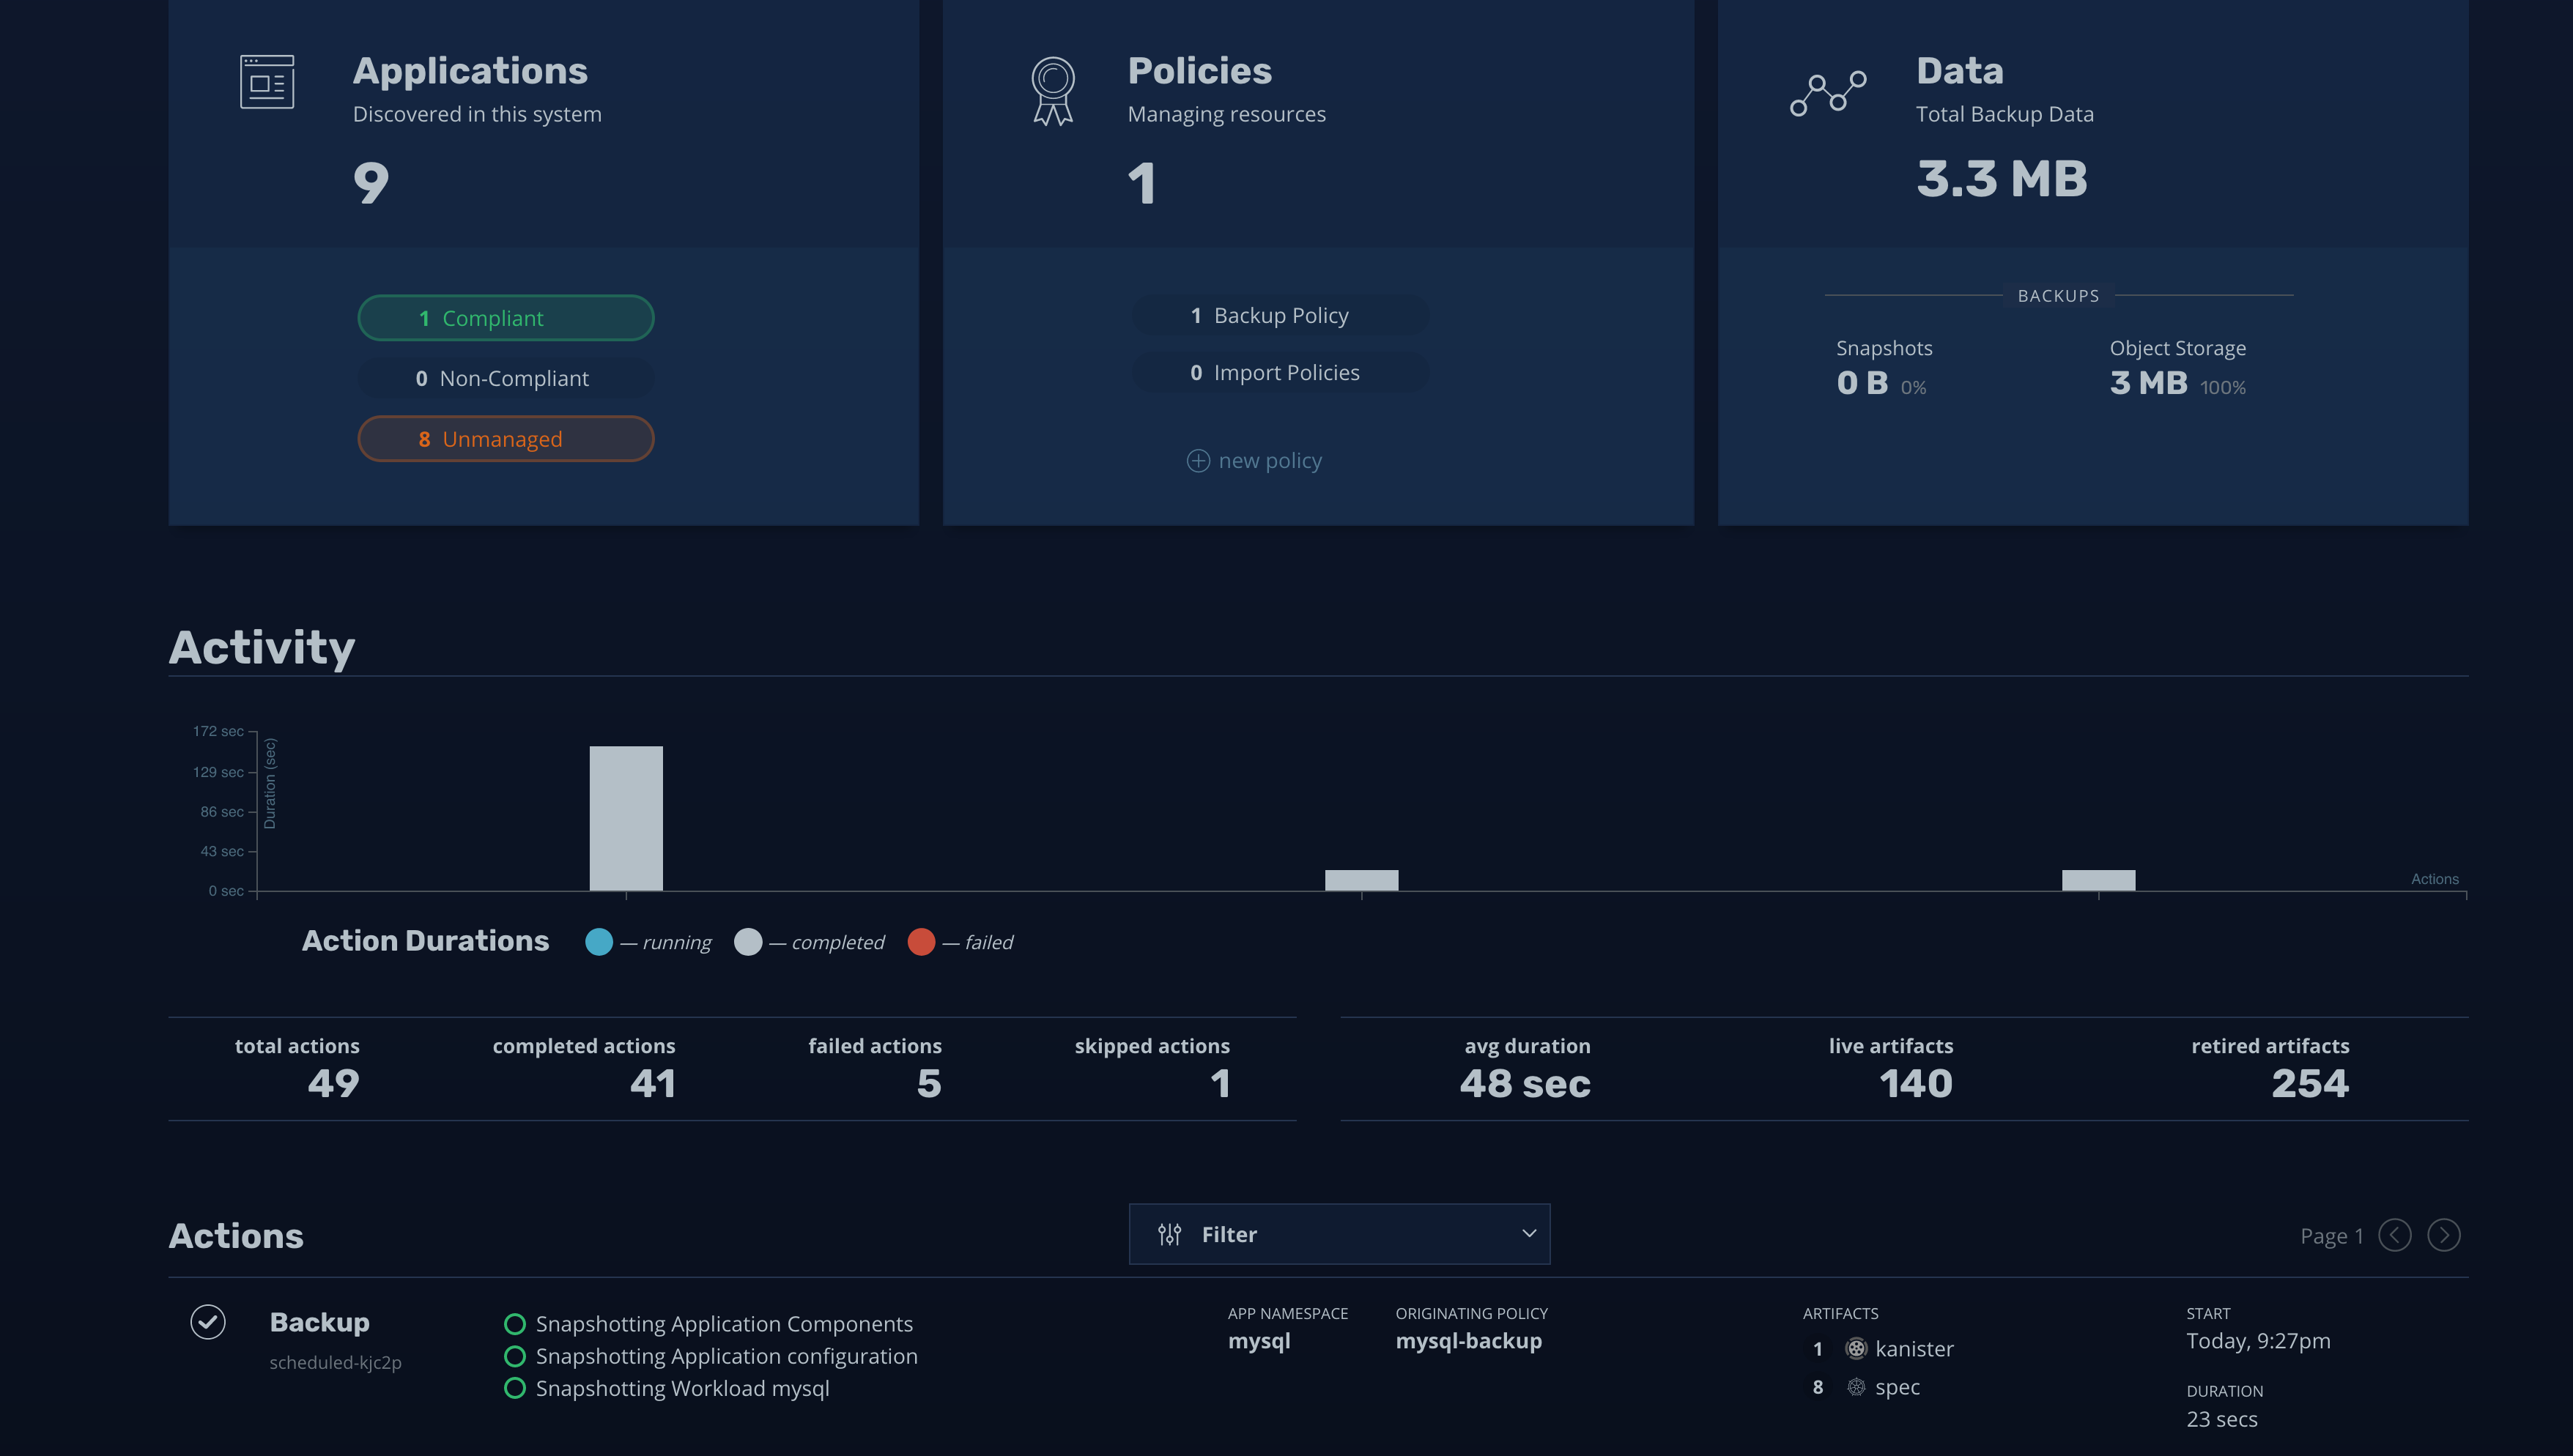Click the tallest bar in Activity chart
This screenshot has width=2573, height=1456.
point(626,818)
